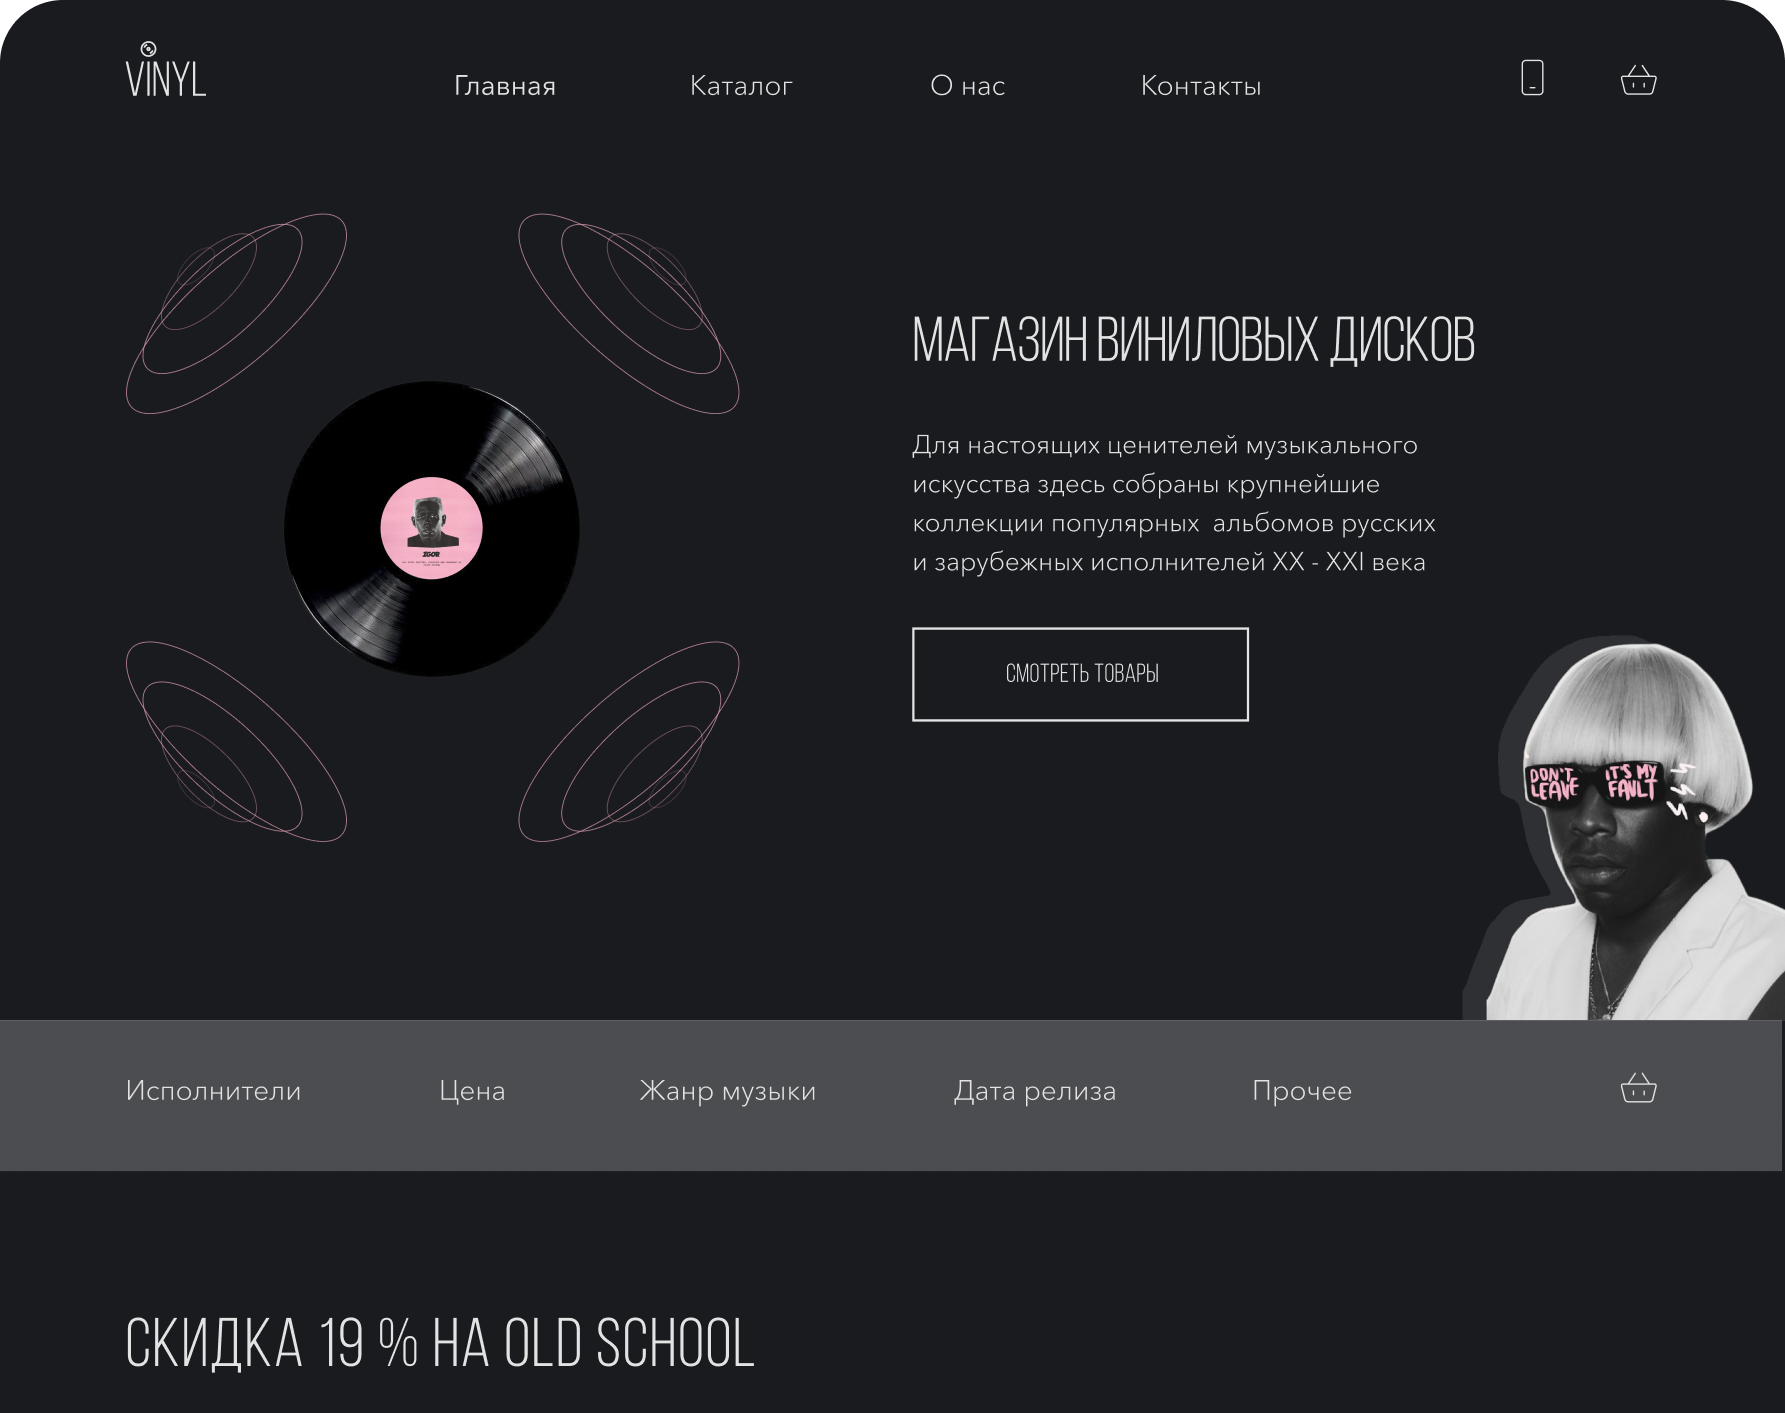Open the Дата релиза filter
This screenshot has width=1785, height=1413.
tap(1035, 1091)
